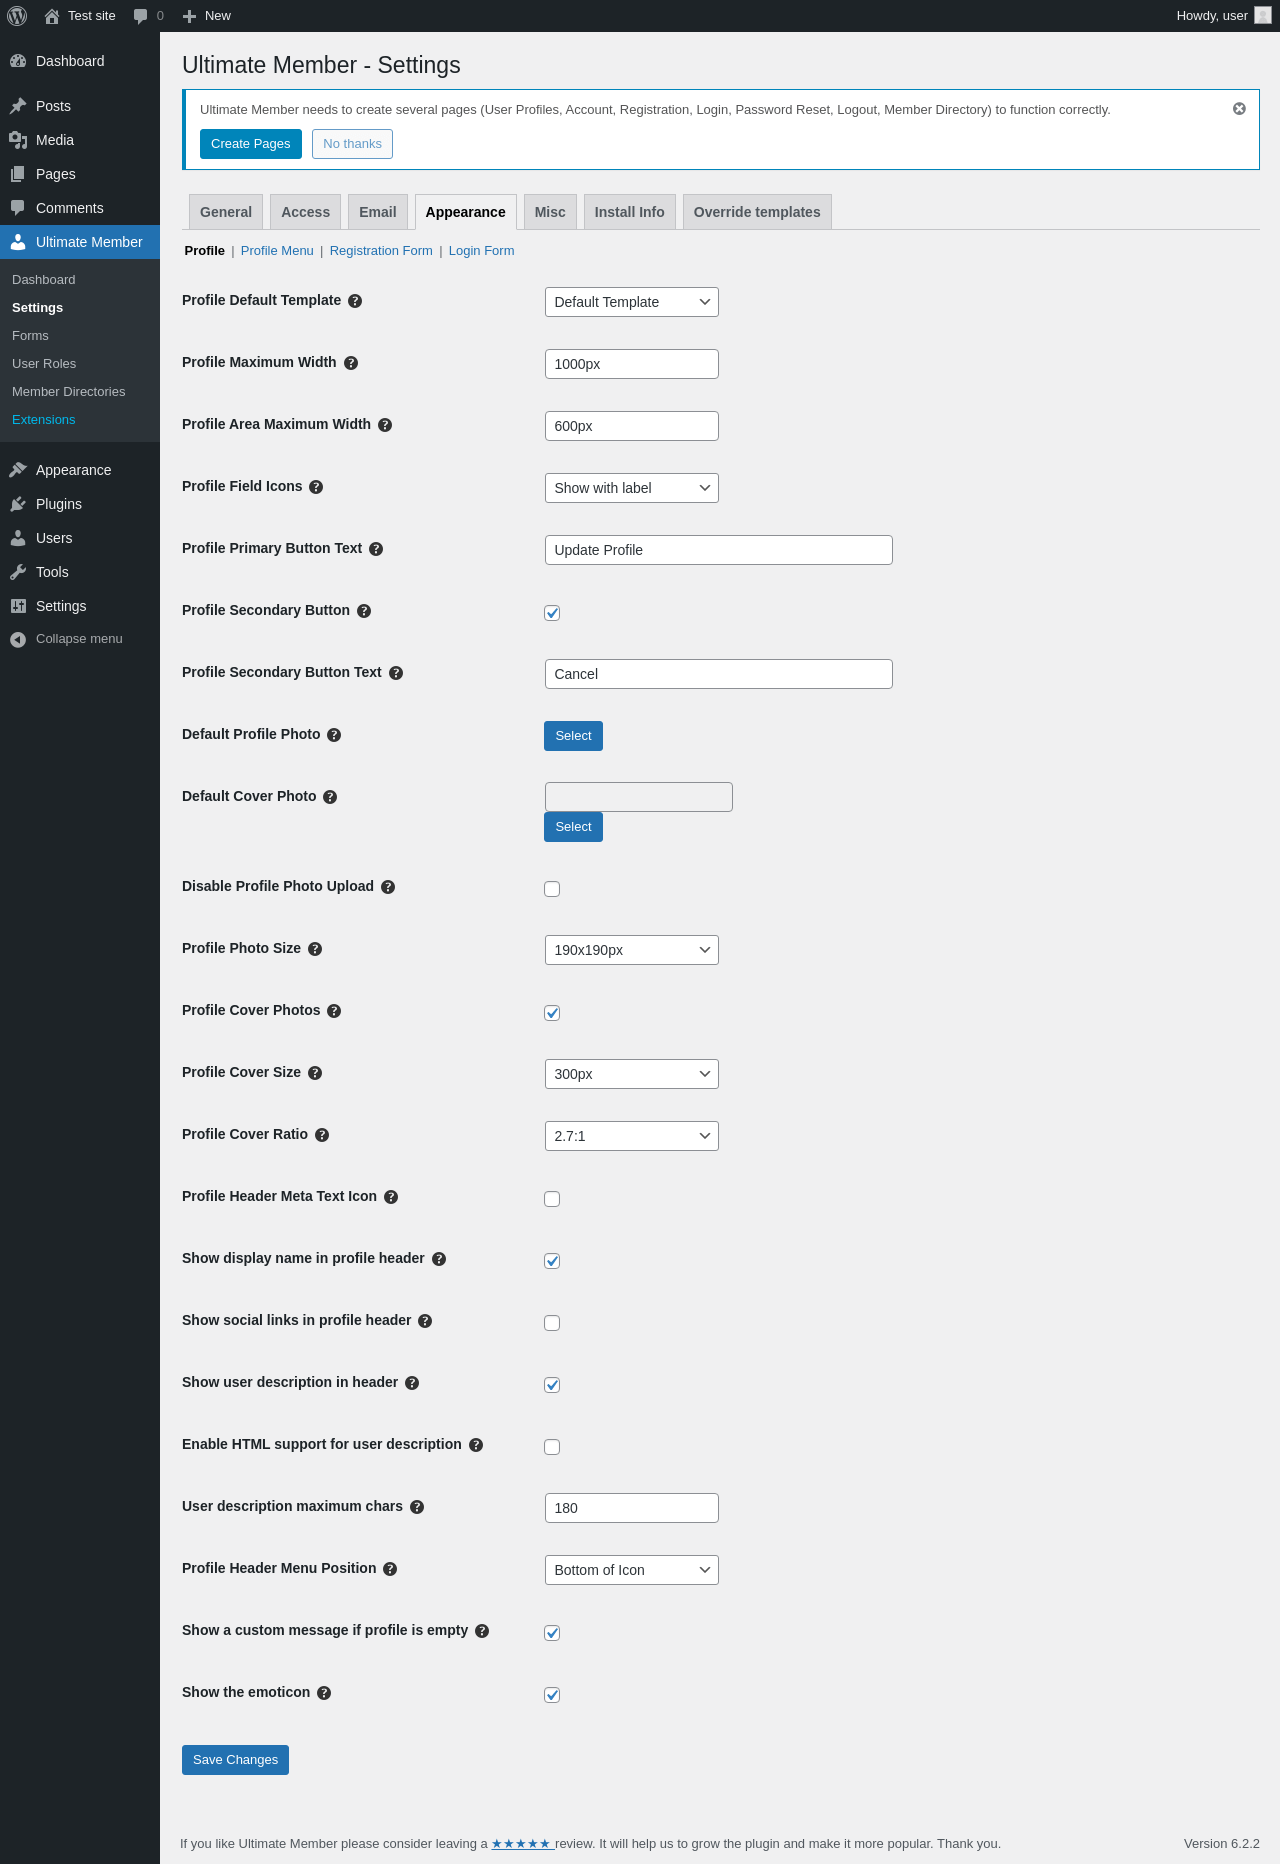Open the Profile Photo Size dropdown

632,950
